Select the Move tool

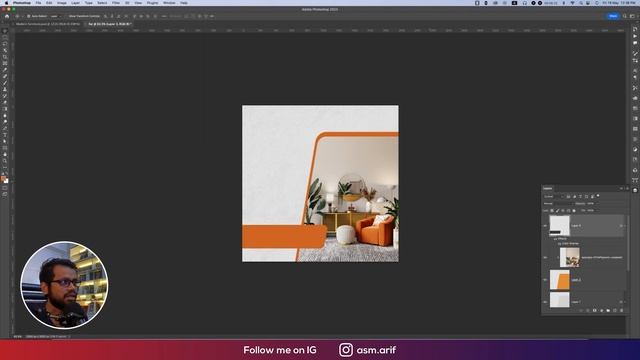coord(5,31)
